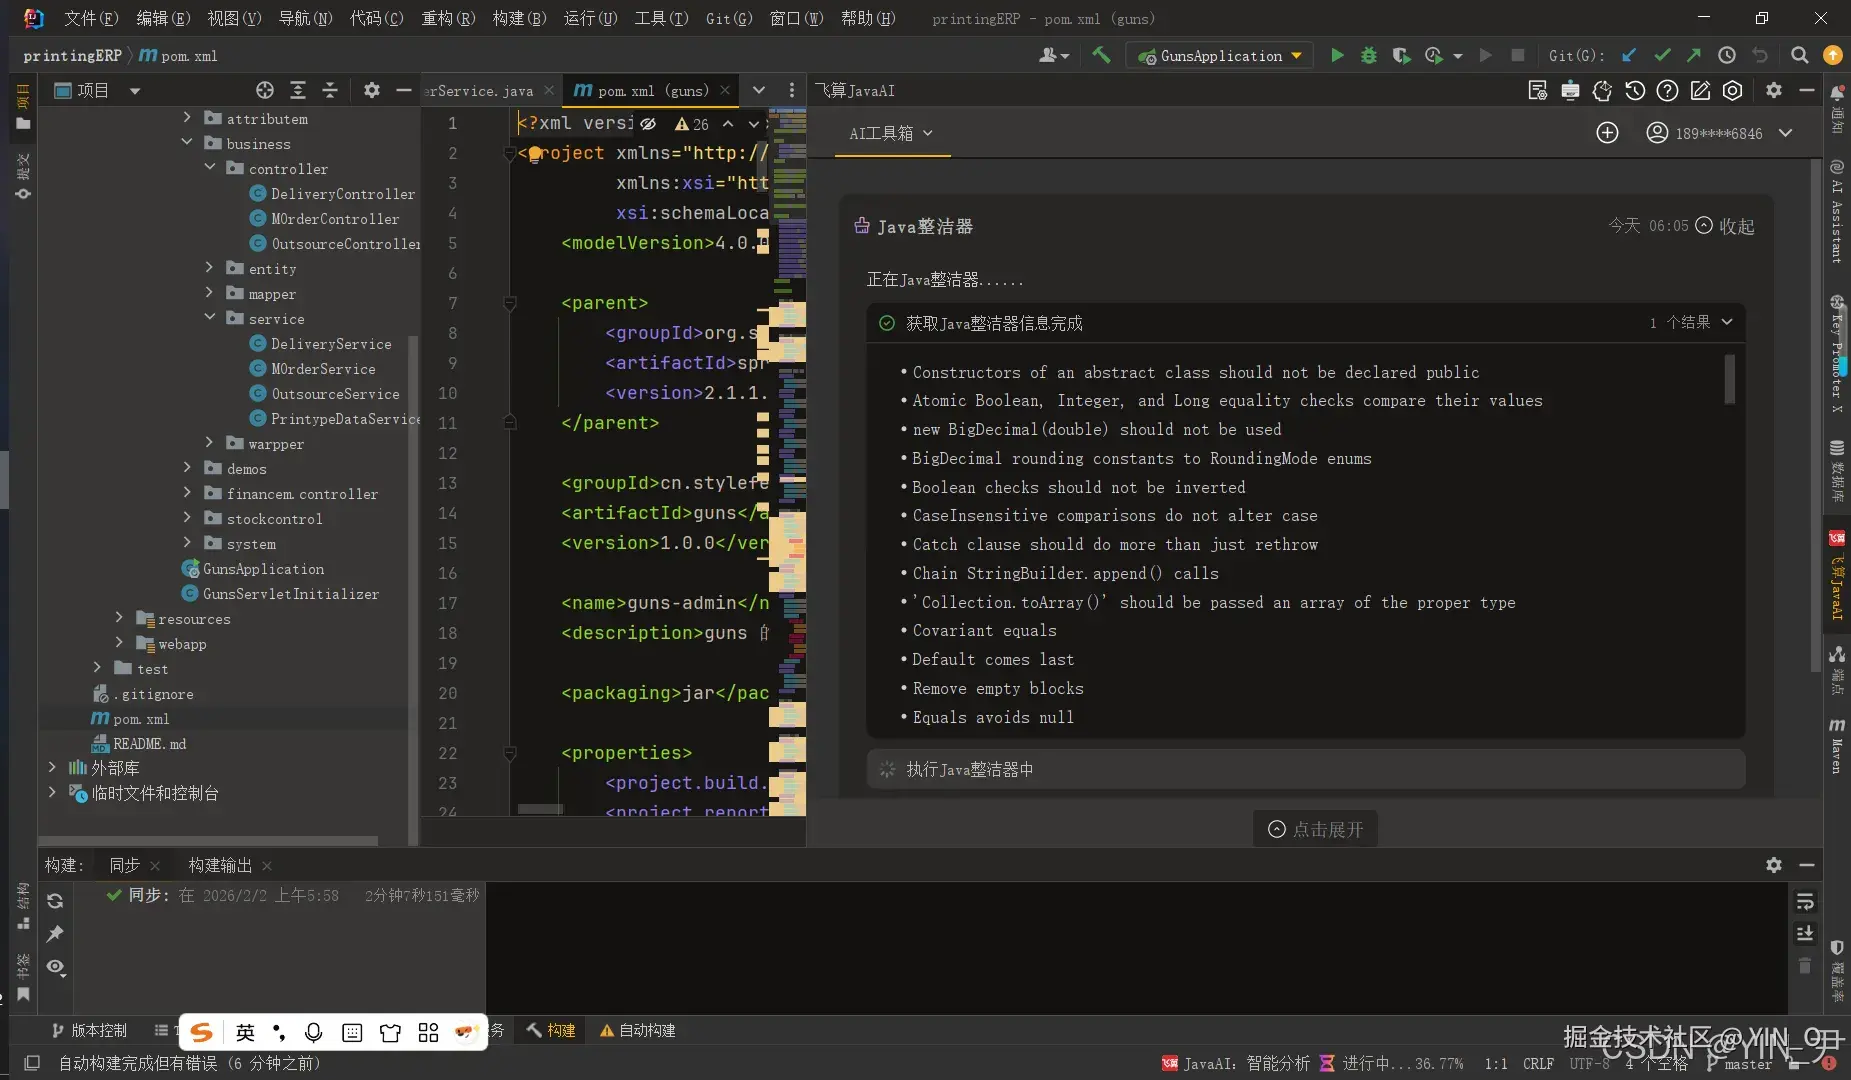The image size is (1851, 1080).
Task: Toggle the eye view options in build panel
Action: pos(56,967)
